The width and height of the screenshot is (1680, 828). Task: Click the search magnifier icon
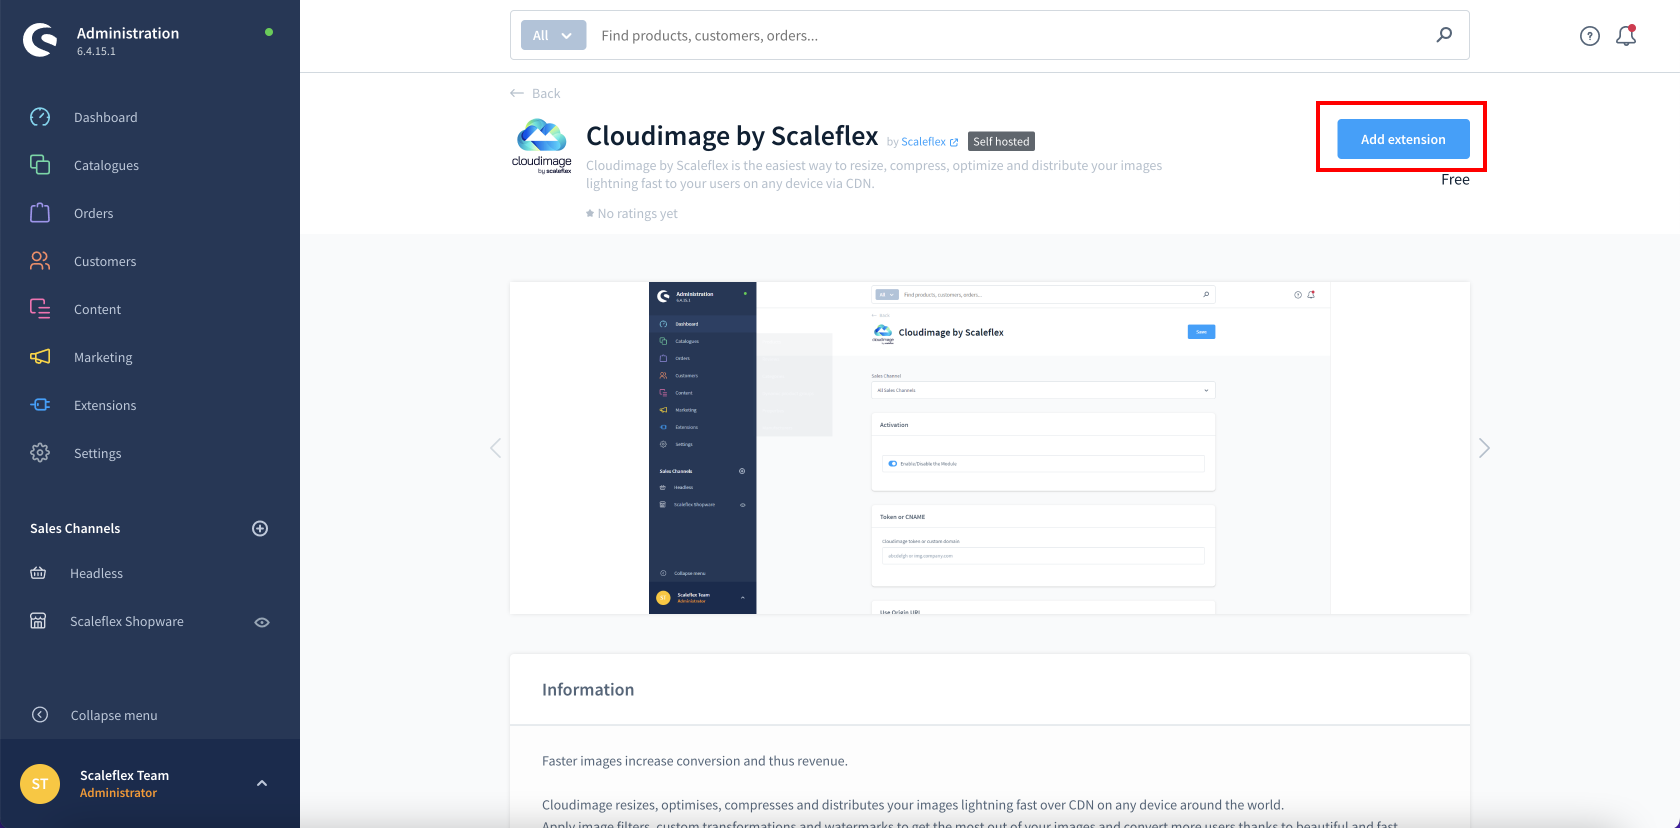[1444, 35]
